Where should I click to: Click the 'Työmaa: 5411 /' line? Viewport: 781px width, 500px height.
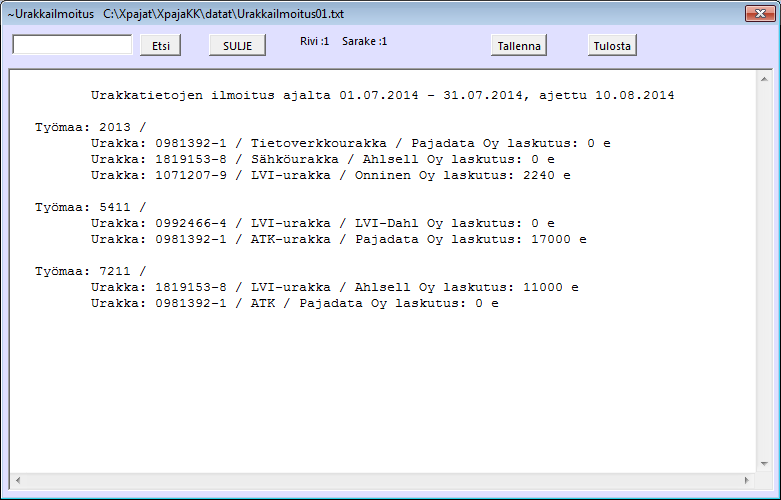(91, 207)
